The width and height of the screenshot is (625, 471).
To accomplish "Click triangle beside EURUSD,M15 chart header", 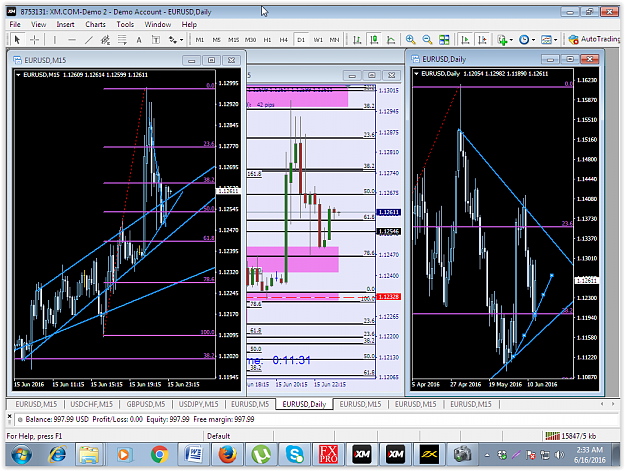I will pyautogui.click(x=18, y=75).
